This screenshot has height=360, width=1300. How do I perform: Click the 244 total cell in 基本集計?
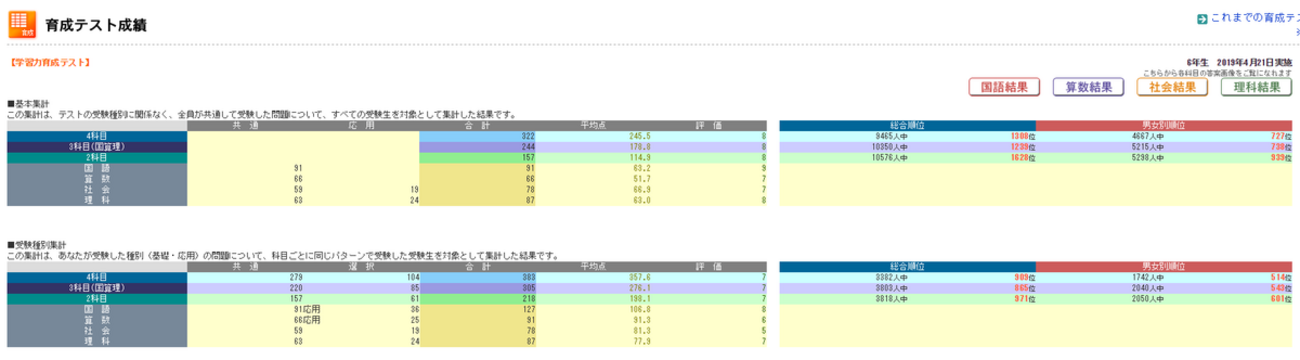click(478, 147)
